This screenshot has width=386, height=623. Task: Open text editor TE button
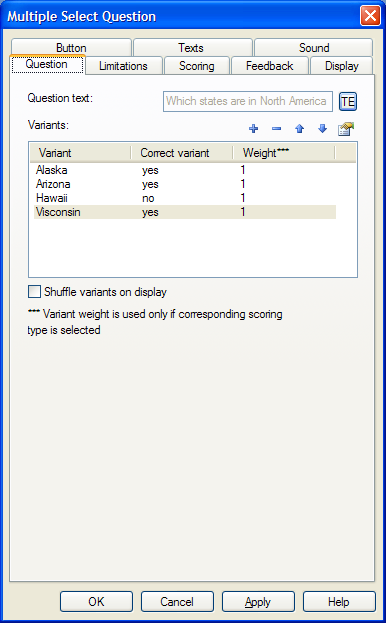(347, 101)
